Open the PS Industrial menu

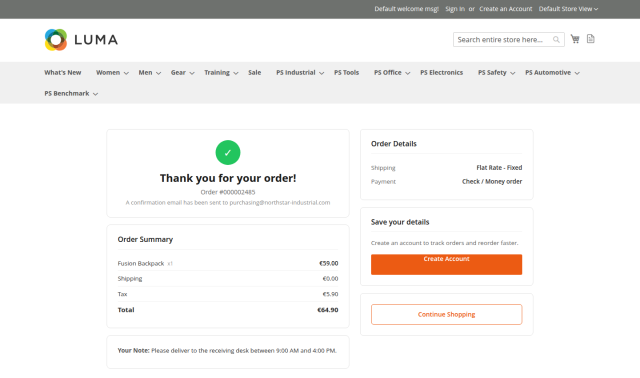click(x=296, y=73)
